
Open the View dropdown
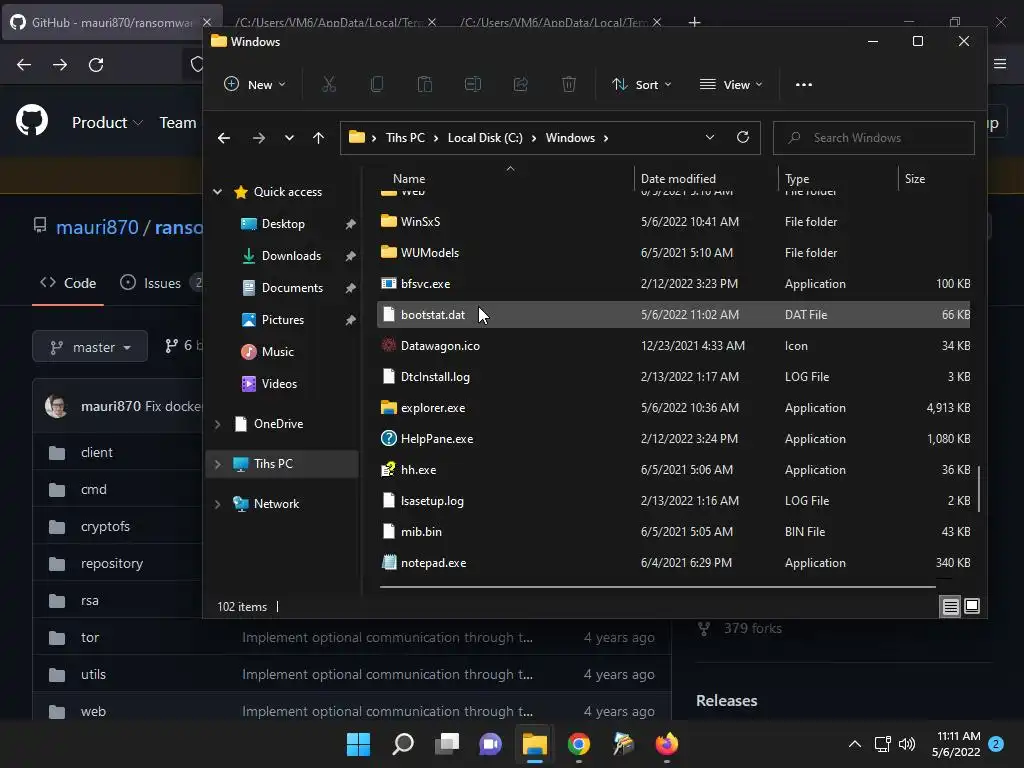coord(731,84)
